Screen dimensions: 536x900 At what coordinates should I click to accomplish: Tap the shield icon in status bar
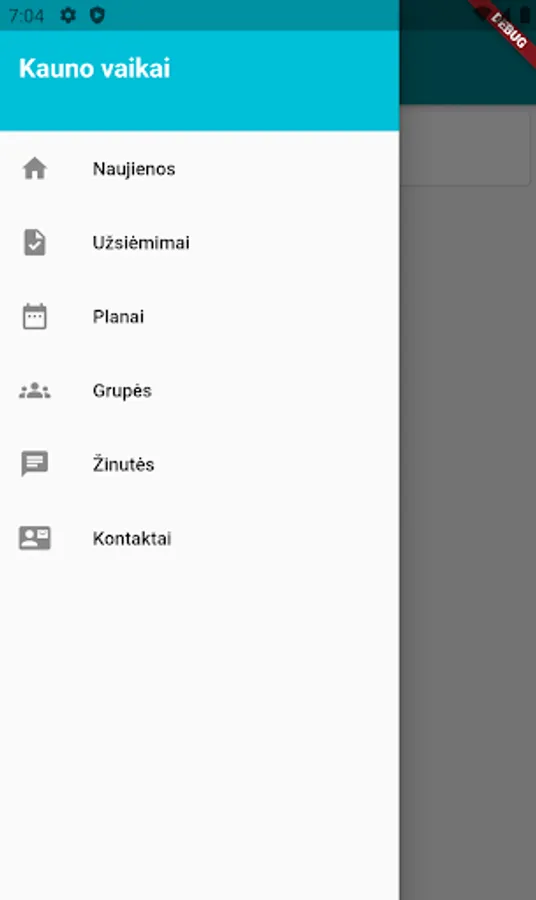click(98, 15)
